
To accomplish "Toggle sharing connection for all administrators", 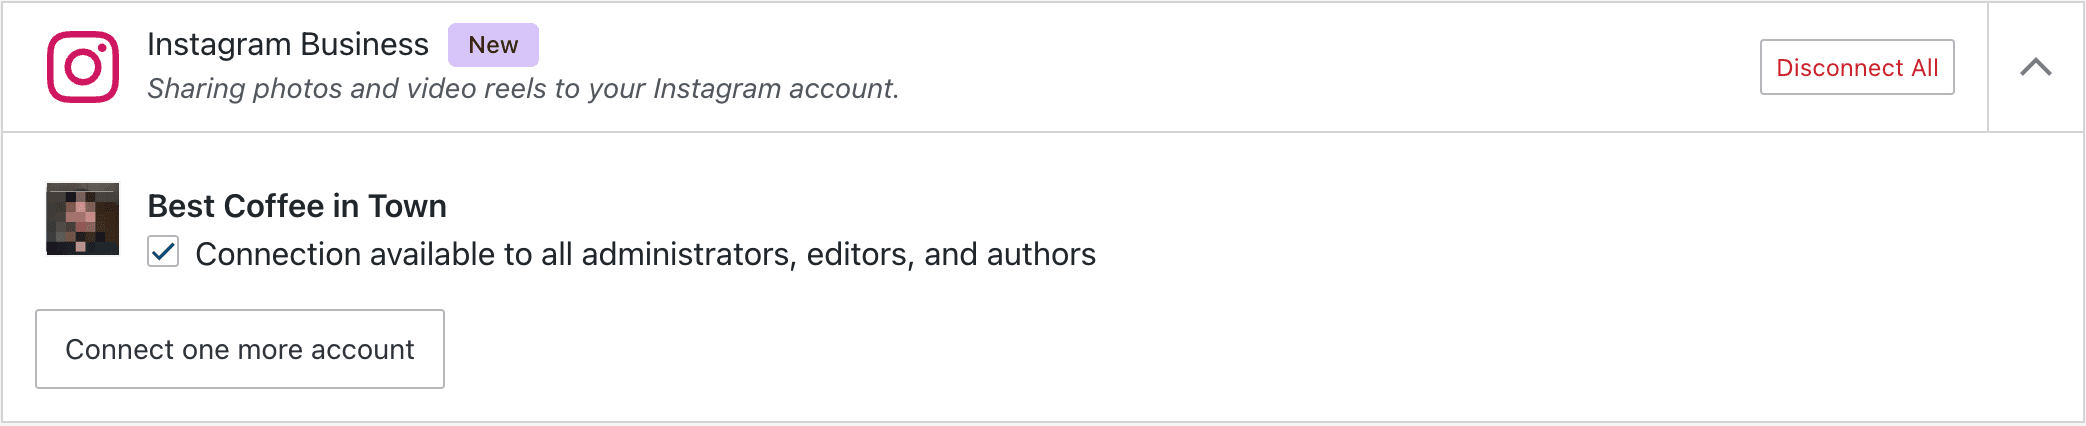I will point(163,252).
